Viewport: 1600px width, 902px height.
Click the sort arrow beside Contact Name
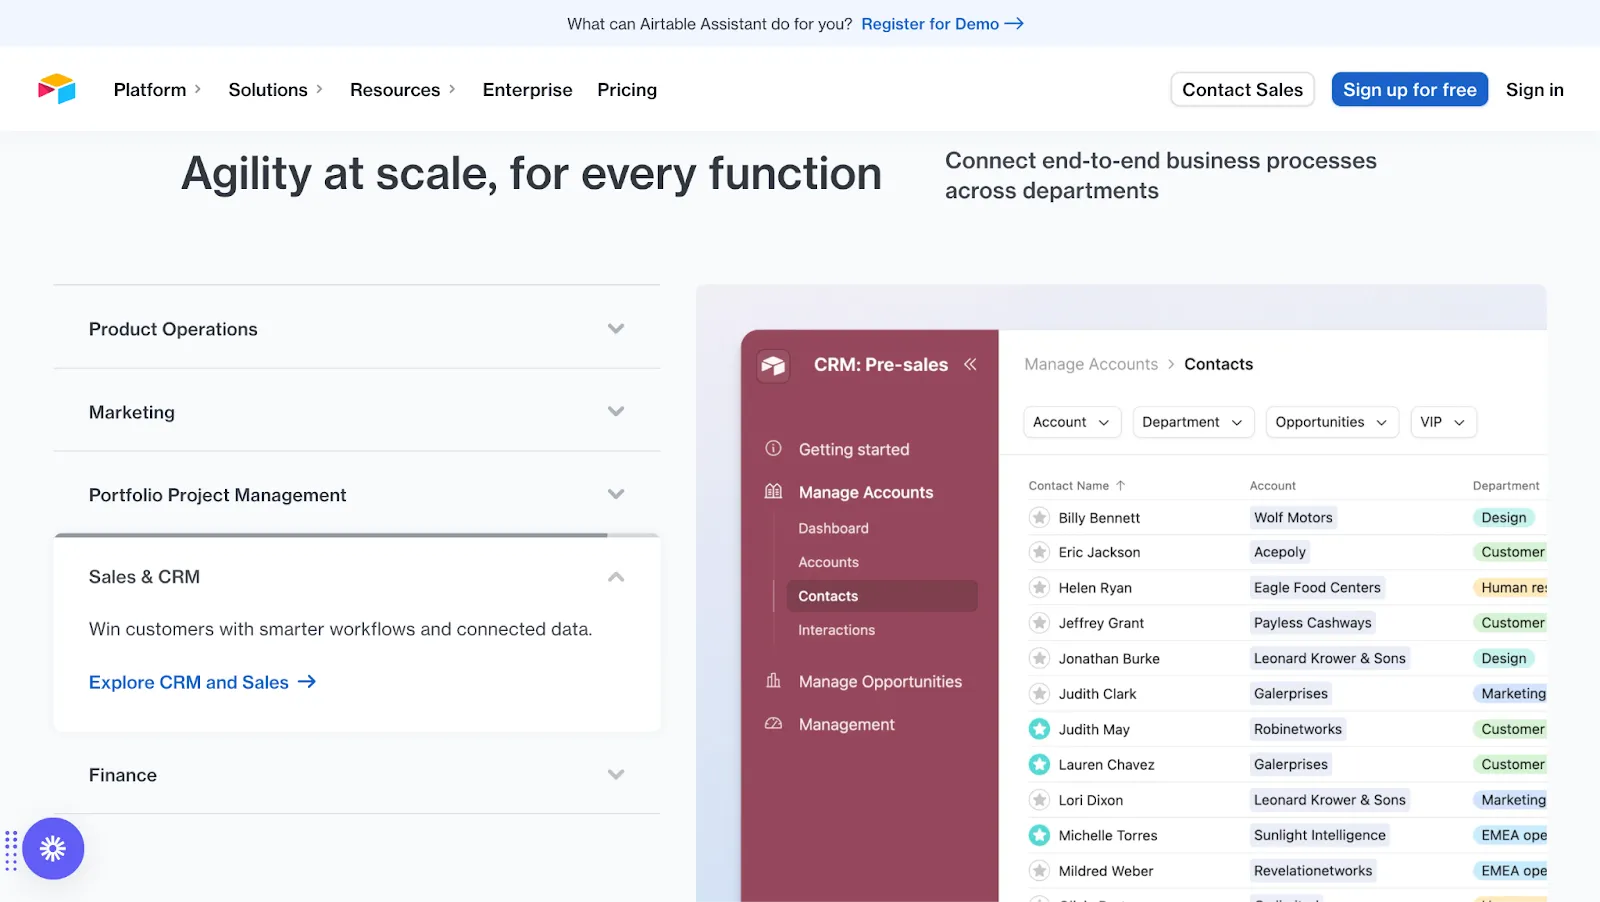coord(1121,485)
